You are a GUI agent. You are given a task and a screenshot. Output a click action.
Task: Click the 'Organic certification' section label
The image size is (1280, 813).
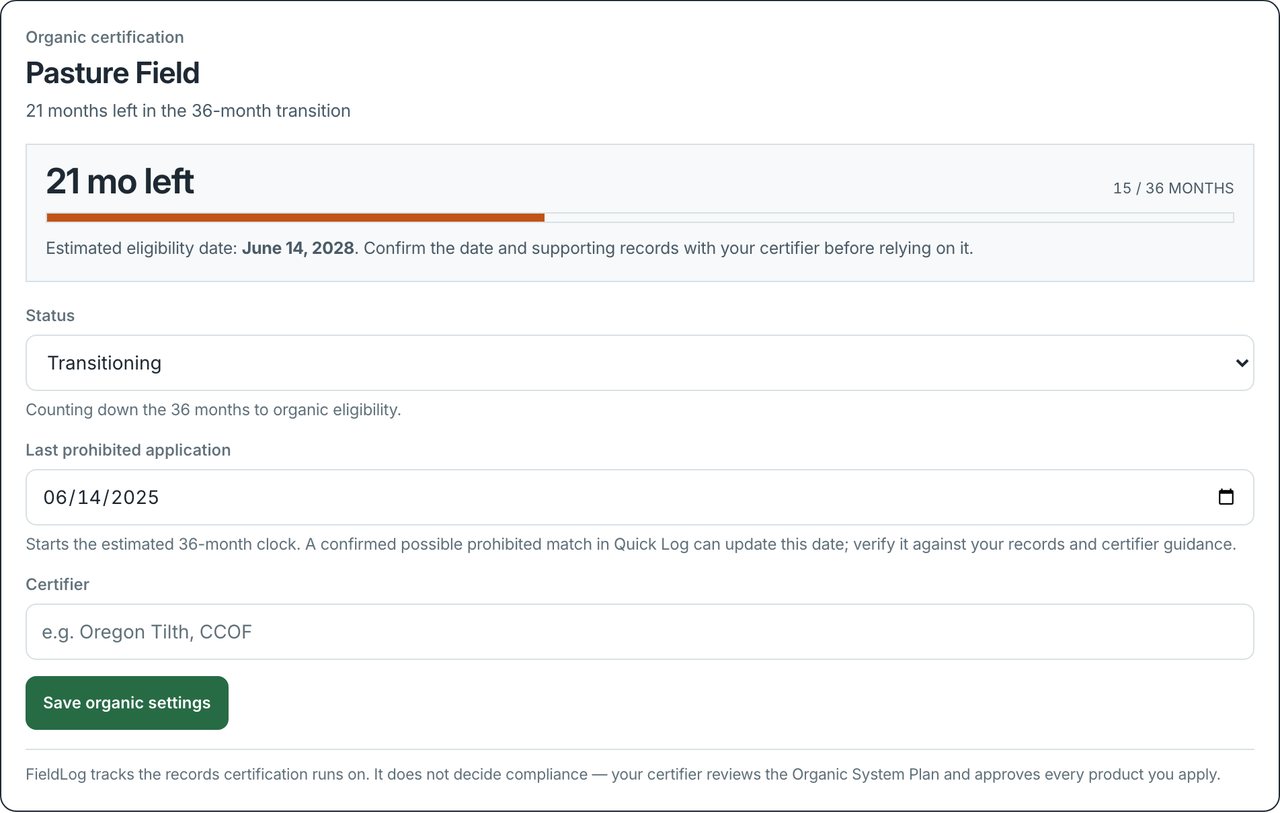click(x=105, y=37)
